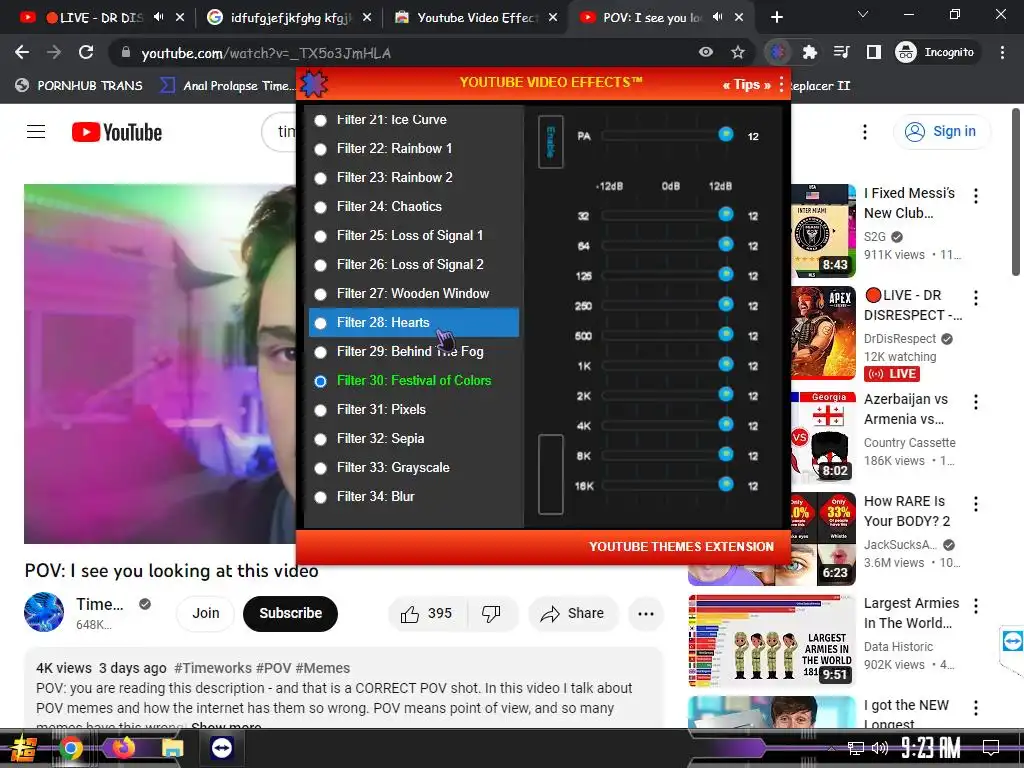The width and height of the screenshot is (1024, 768).
Task: Open the YouTube Video Effects extension icon
Action: (778, 52)
